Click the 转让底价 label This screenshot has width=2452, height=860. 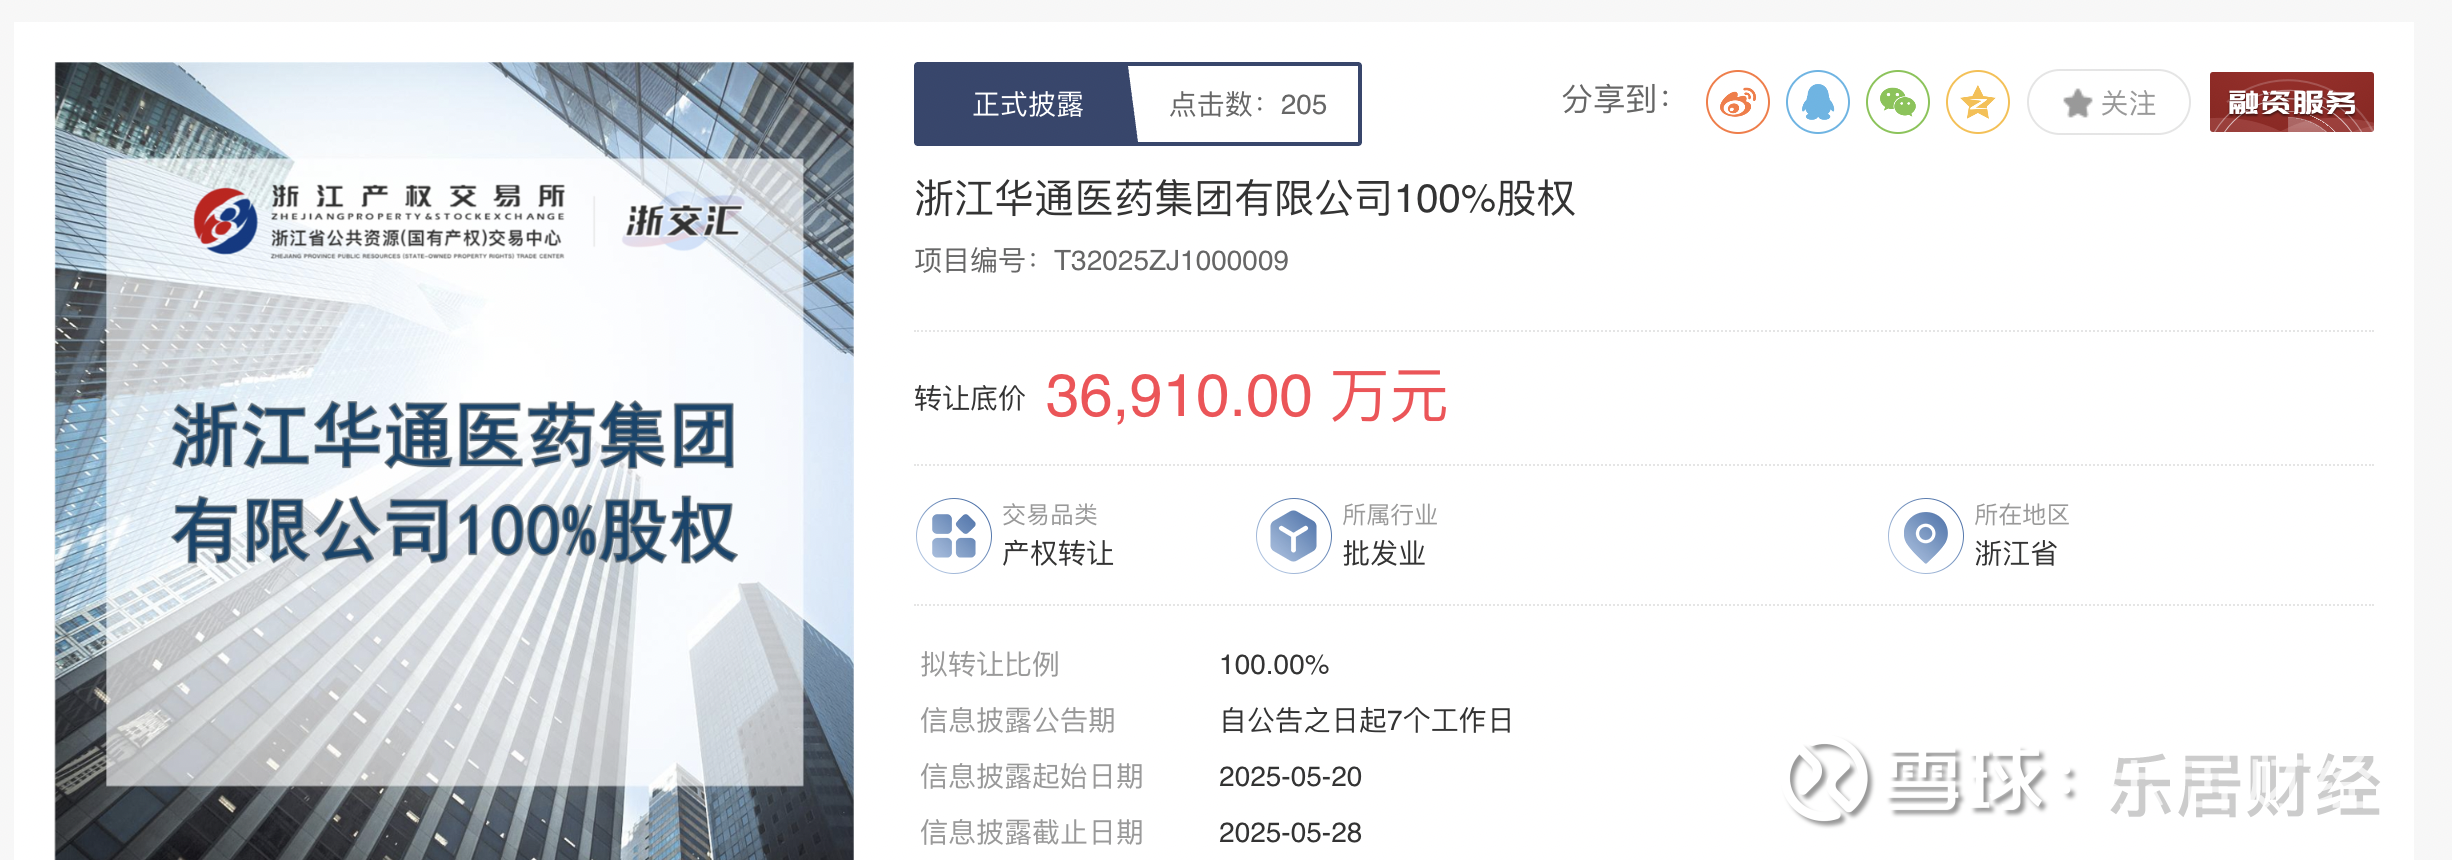point(970,399)
